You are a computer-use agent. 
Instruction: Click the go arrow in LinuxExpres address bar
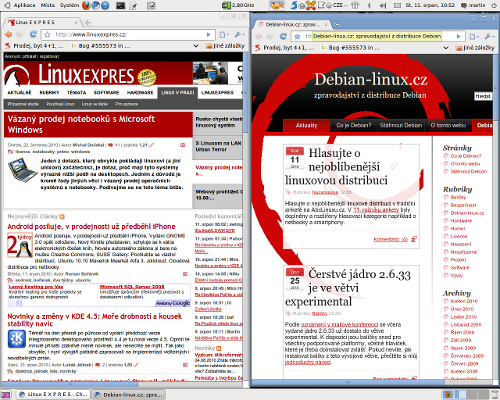pos(208,34)
